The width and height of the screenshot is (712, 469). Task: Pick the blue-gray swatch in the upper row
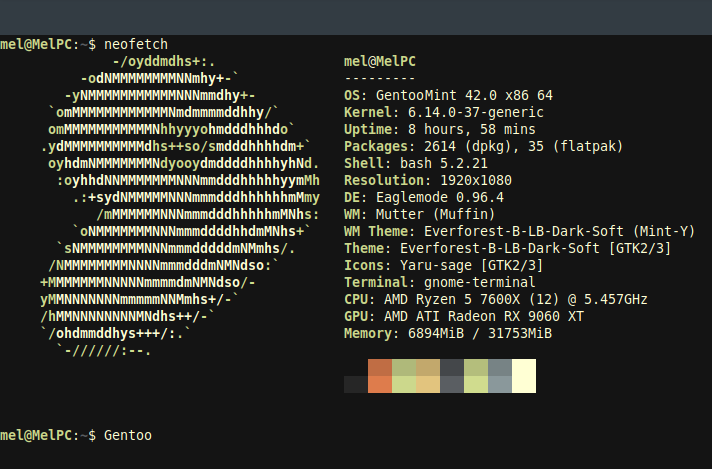[500, 367]
